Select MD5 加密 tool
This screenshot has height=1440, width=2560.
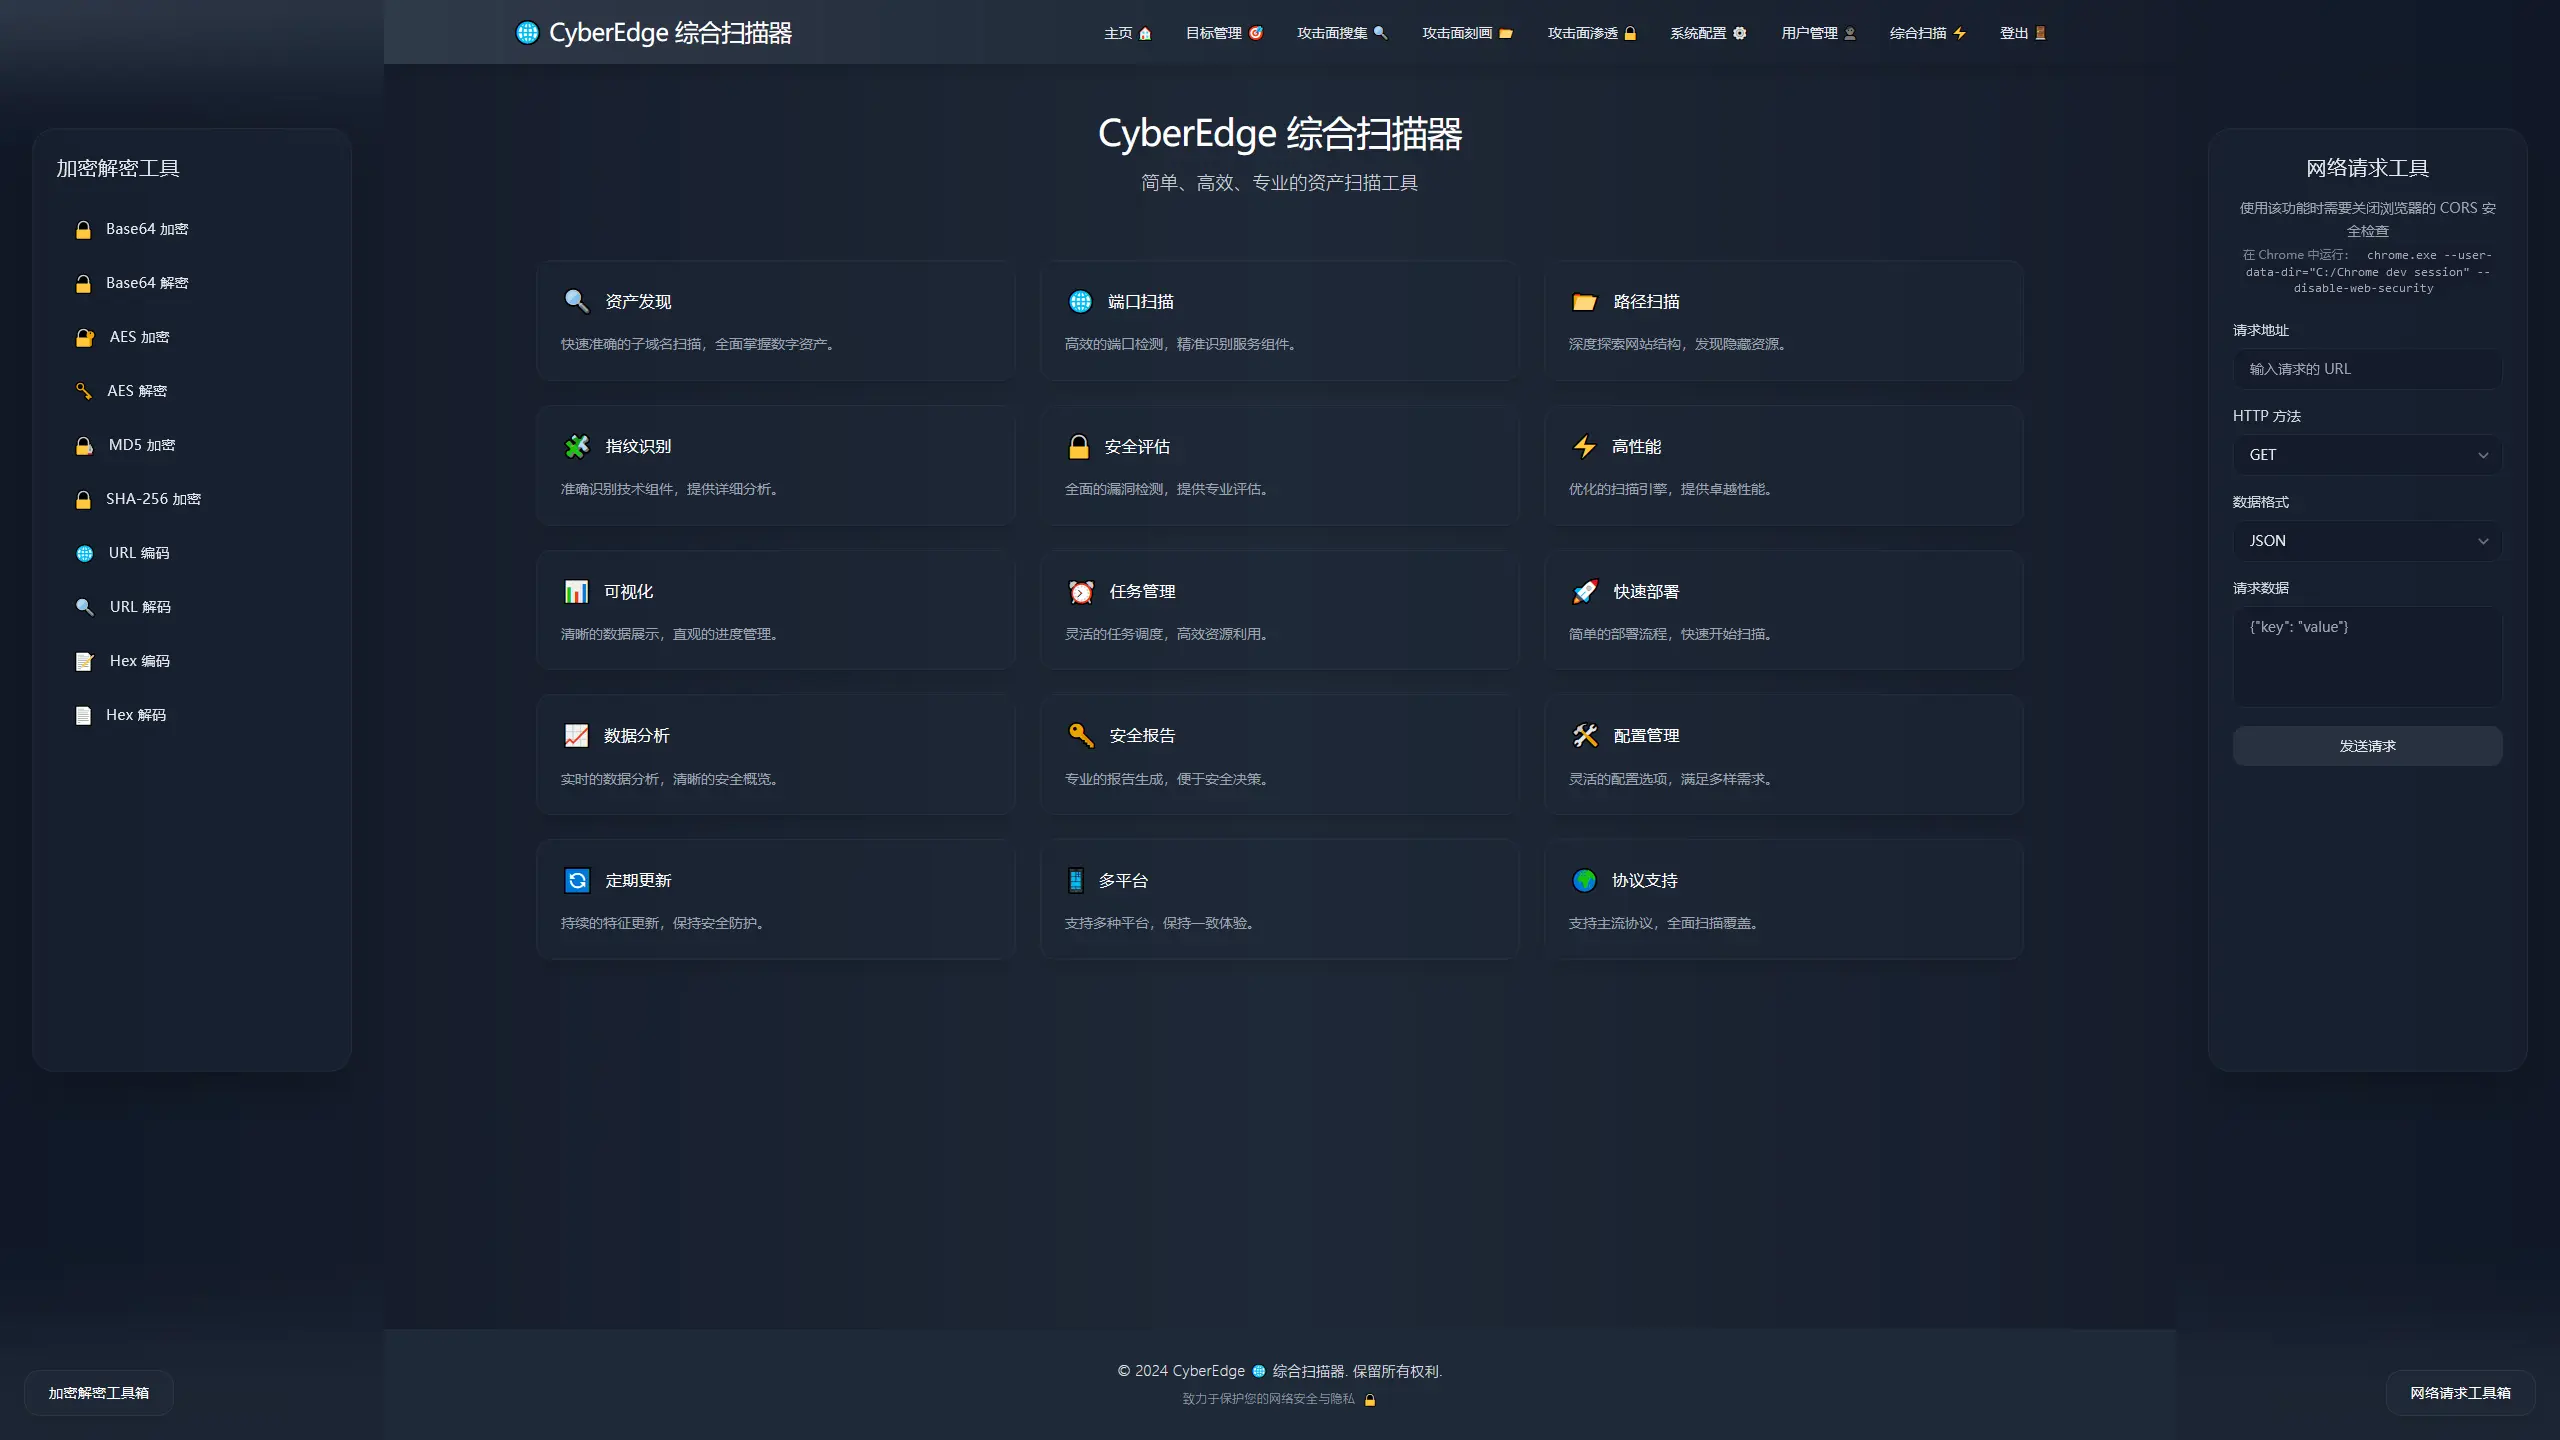tap(192, 445)
